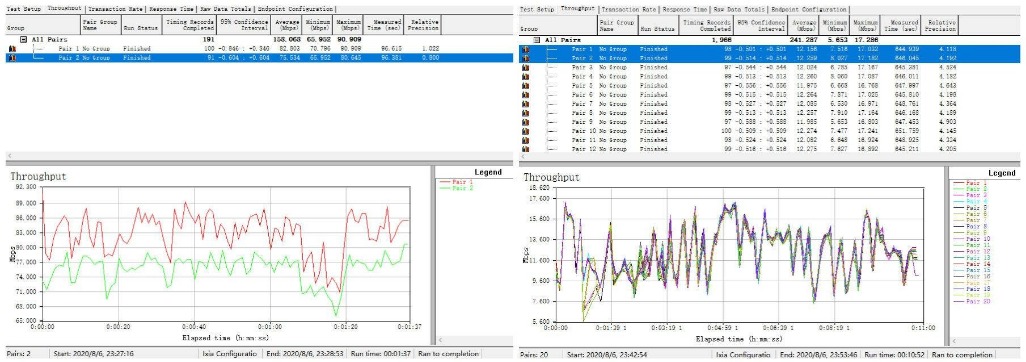
Task: Click the Pair 2 icon in left window
Action: pos(12,58)
